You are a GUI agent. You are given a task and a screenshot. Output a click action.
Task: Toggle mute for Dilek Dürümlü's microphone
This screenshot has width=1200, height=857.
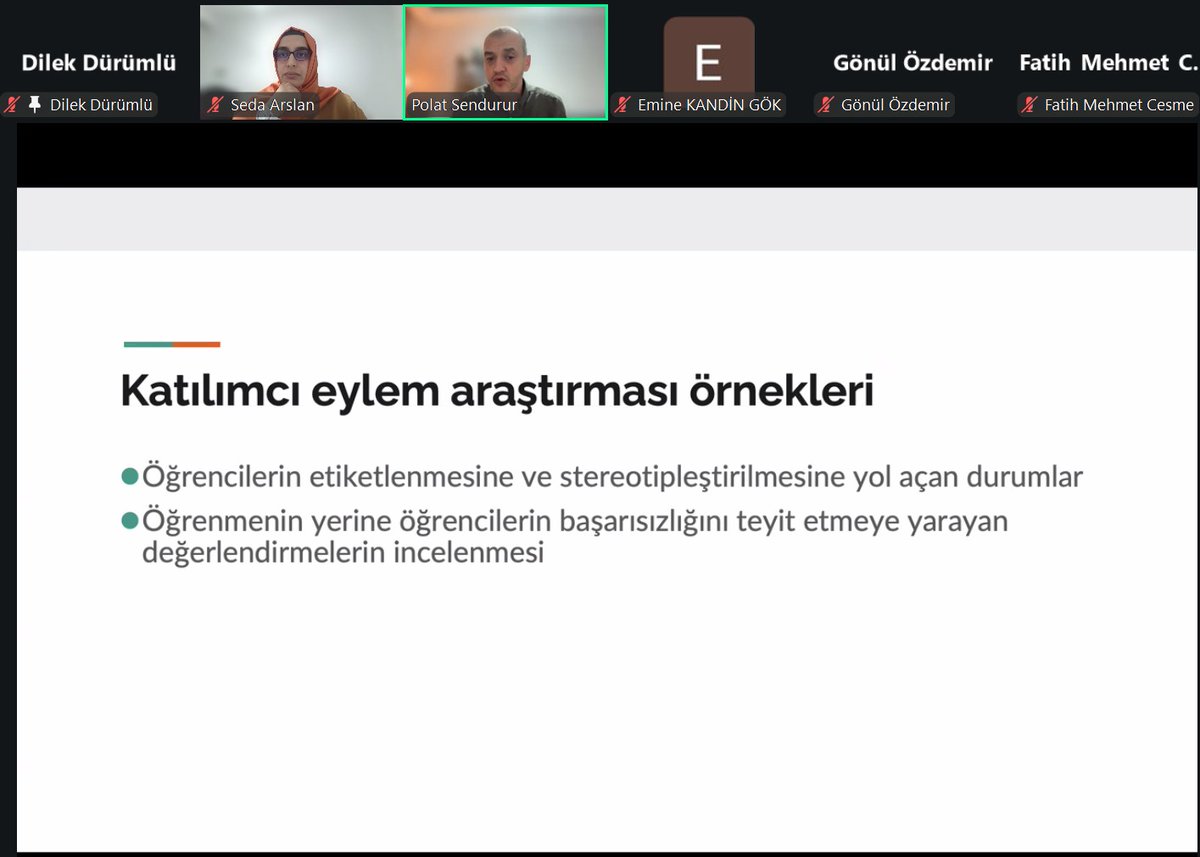pyautogui.click(x=10, y=104)
